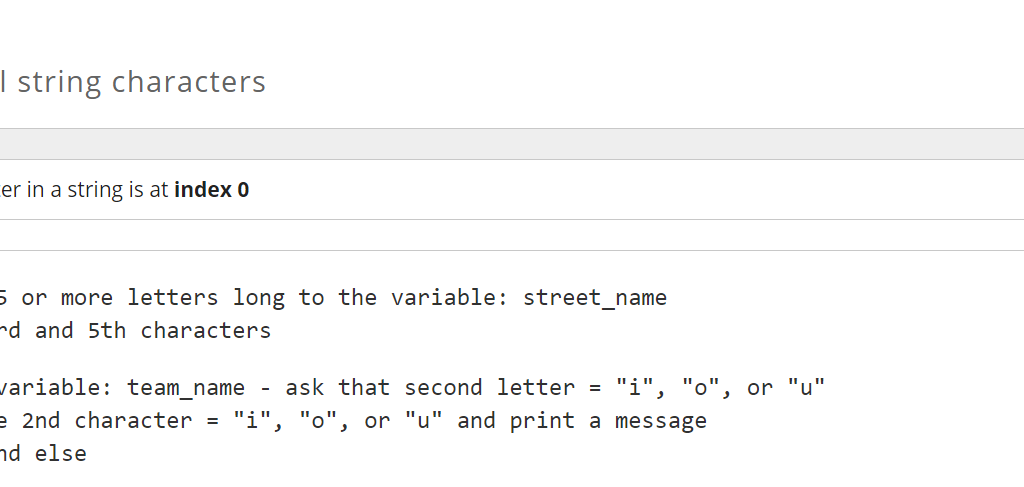Click the "string characters" heading
This screenshot has width=1024, height=487.
(x=141, y=81)
